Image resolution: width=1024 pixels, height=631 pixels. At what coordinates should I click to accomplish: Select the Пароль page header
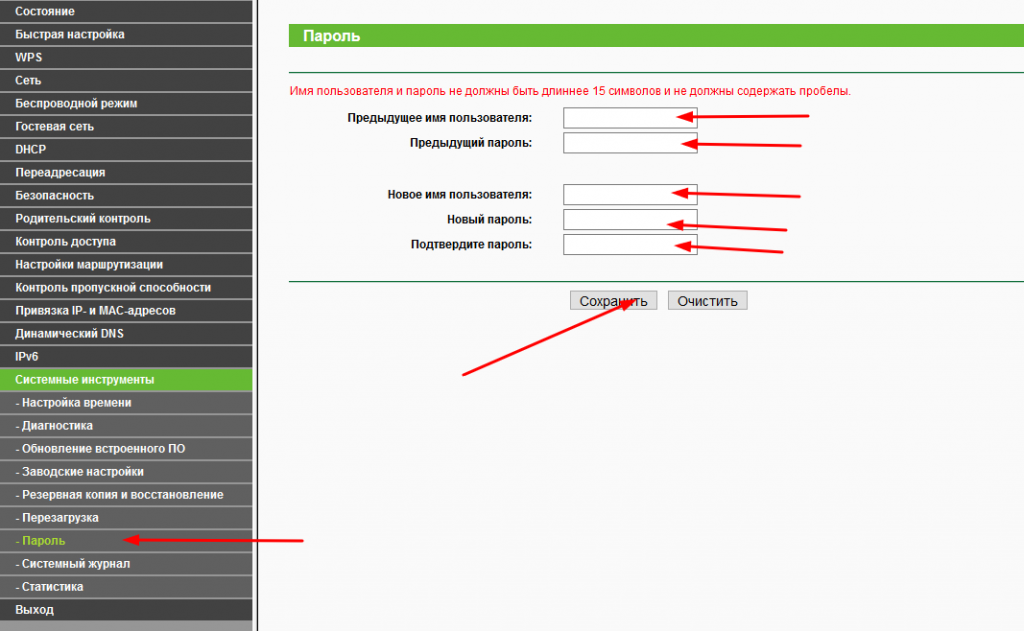(x=656, y=36)
